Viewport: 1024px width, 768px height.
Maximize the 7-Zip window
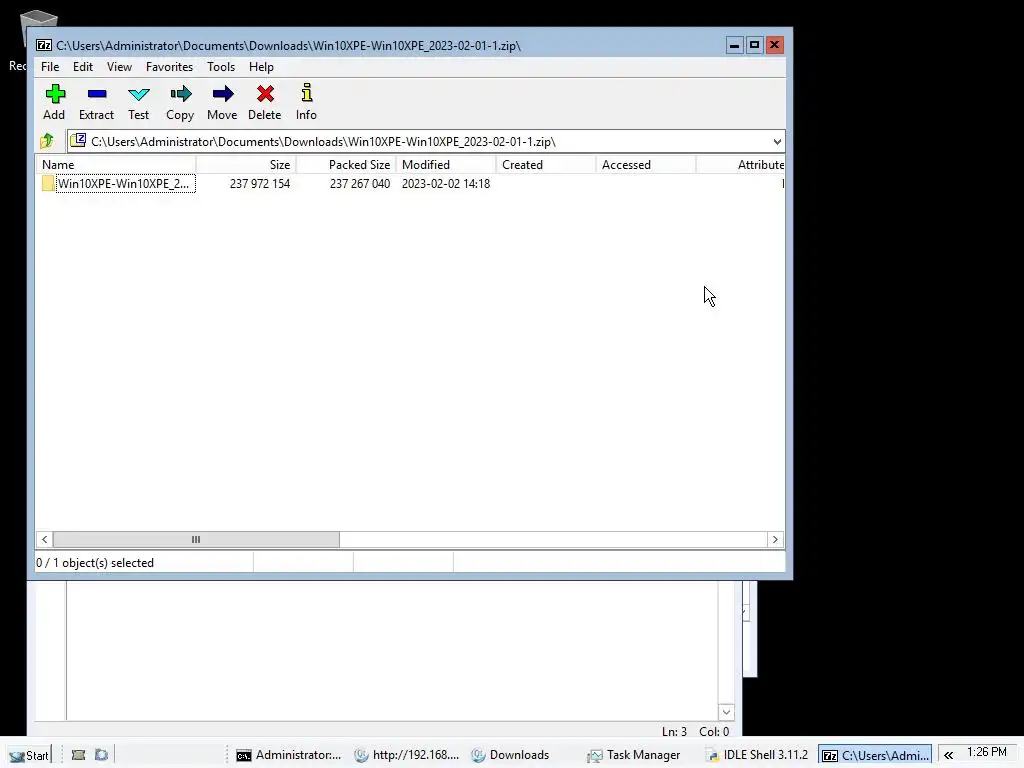754,45
